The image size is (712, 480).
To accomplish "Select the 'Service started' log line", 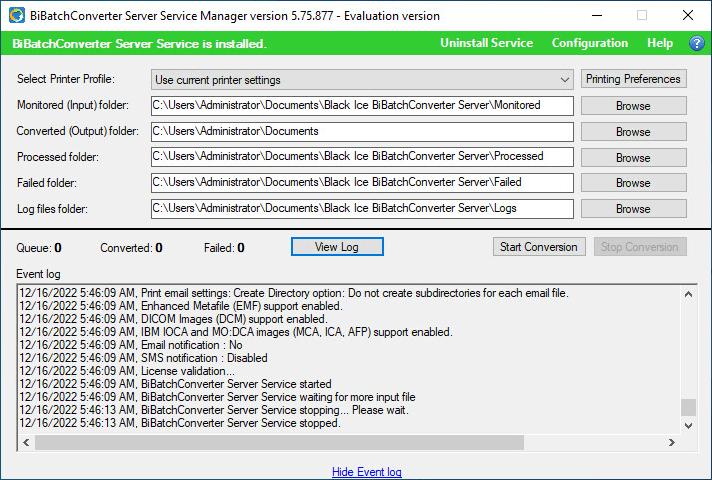I will click(175, 384).
